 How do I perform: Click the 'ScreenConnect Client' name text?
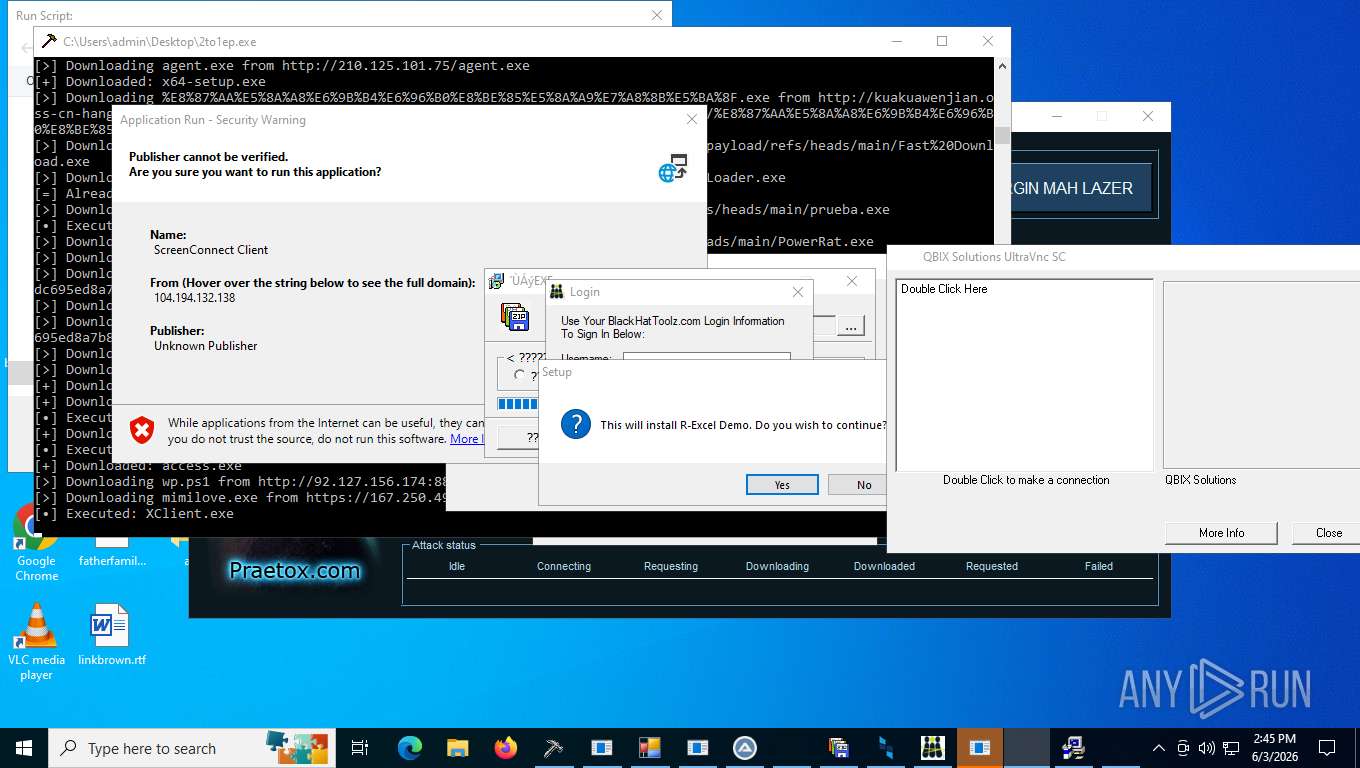(211, 250)
